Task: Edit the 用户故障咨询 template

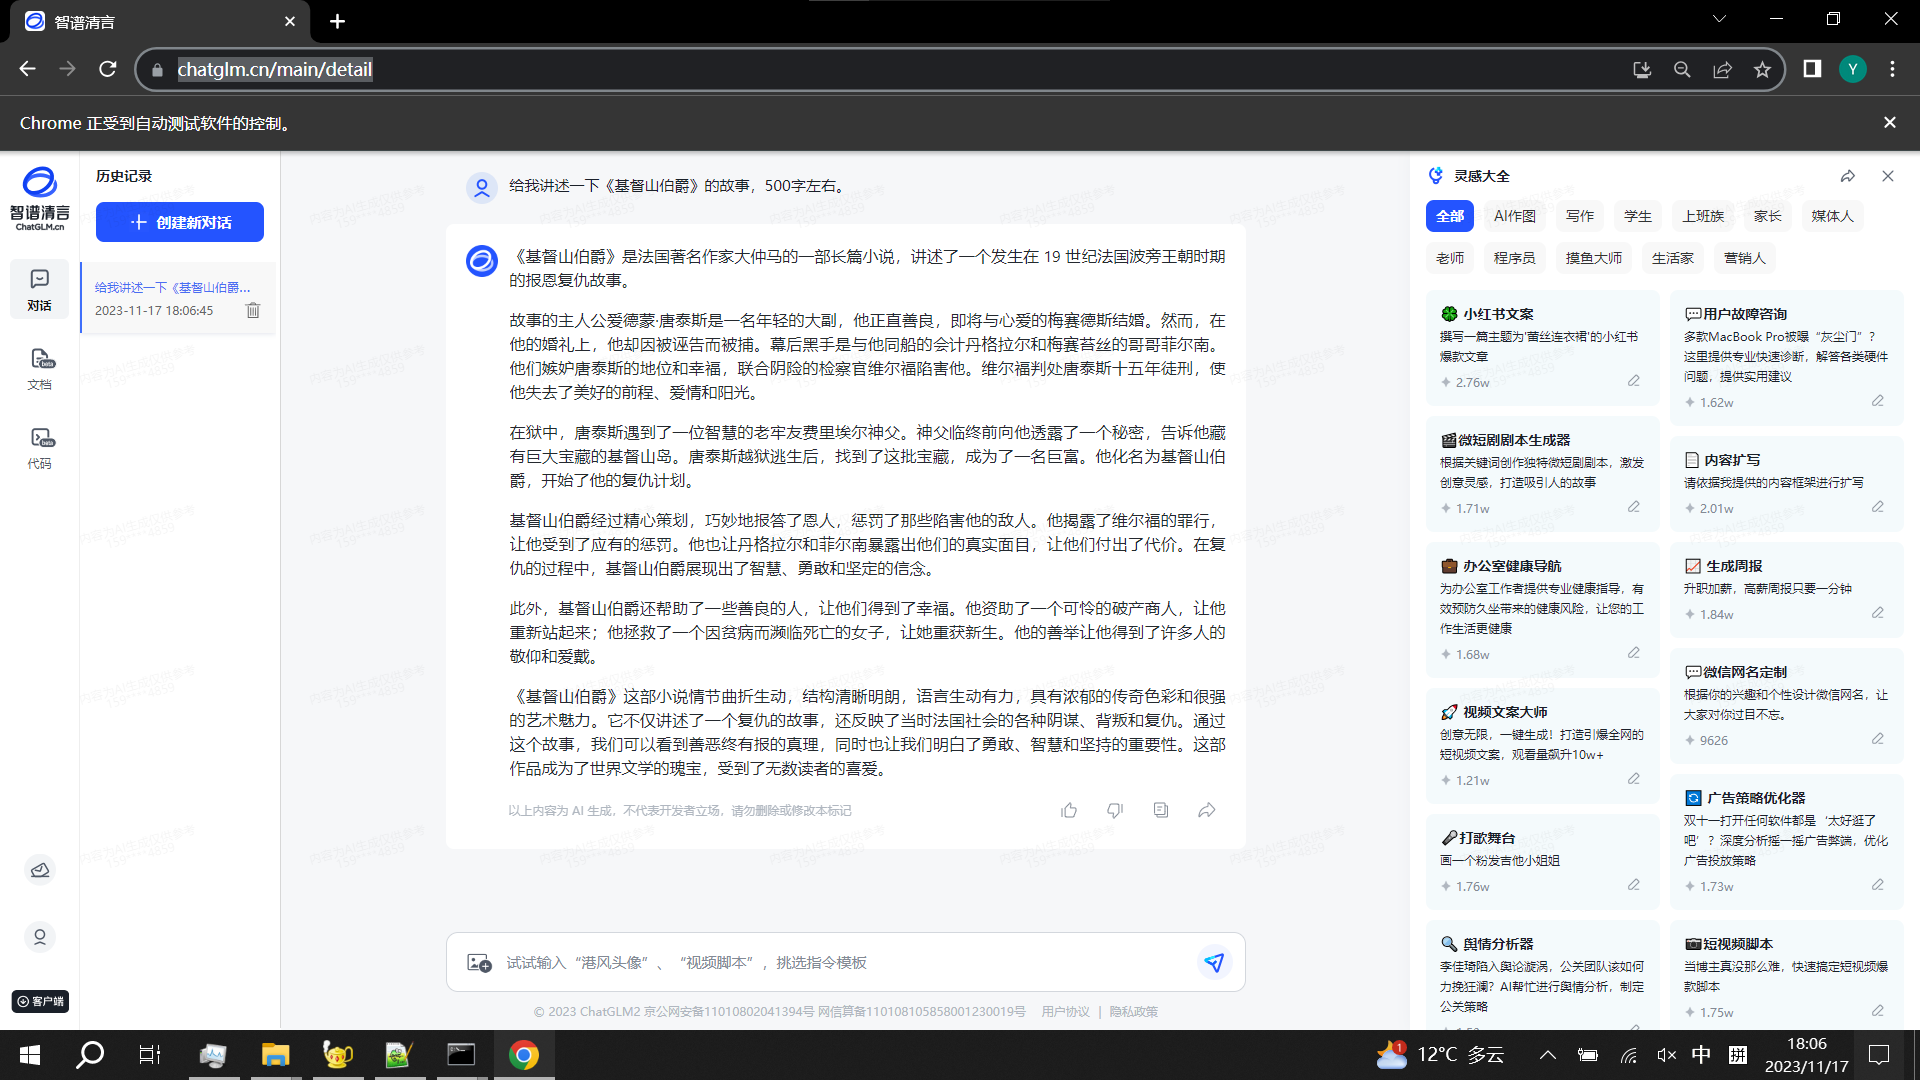Action: [x=1878, y=401]
